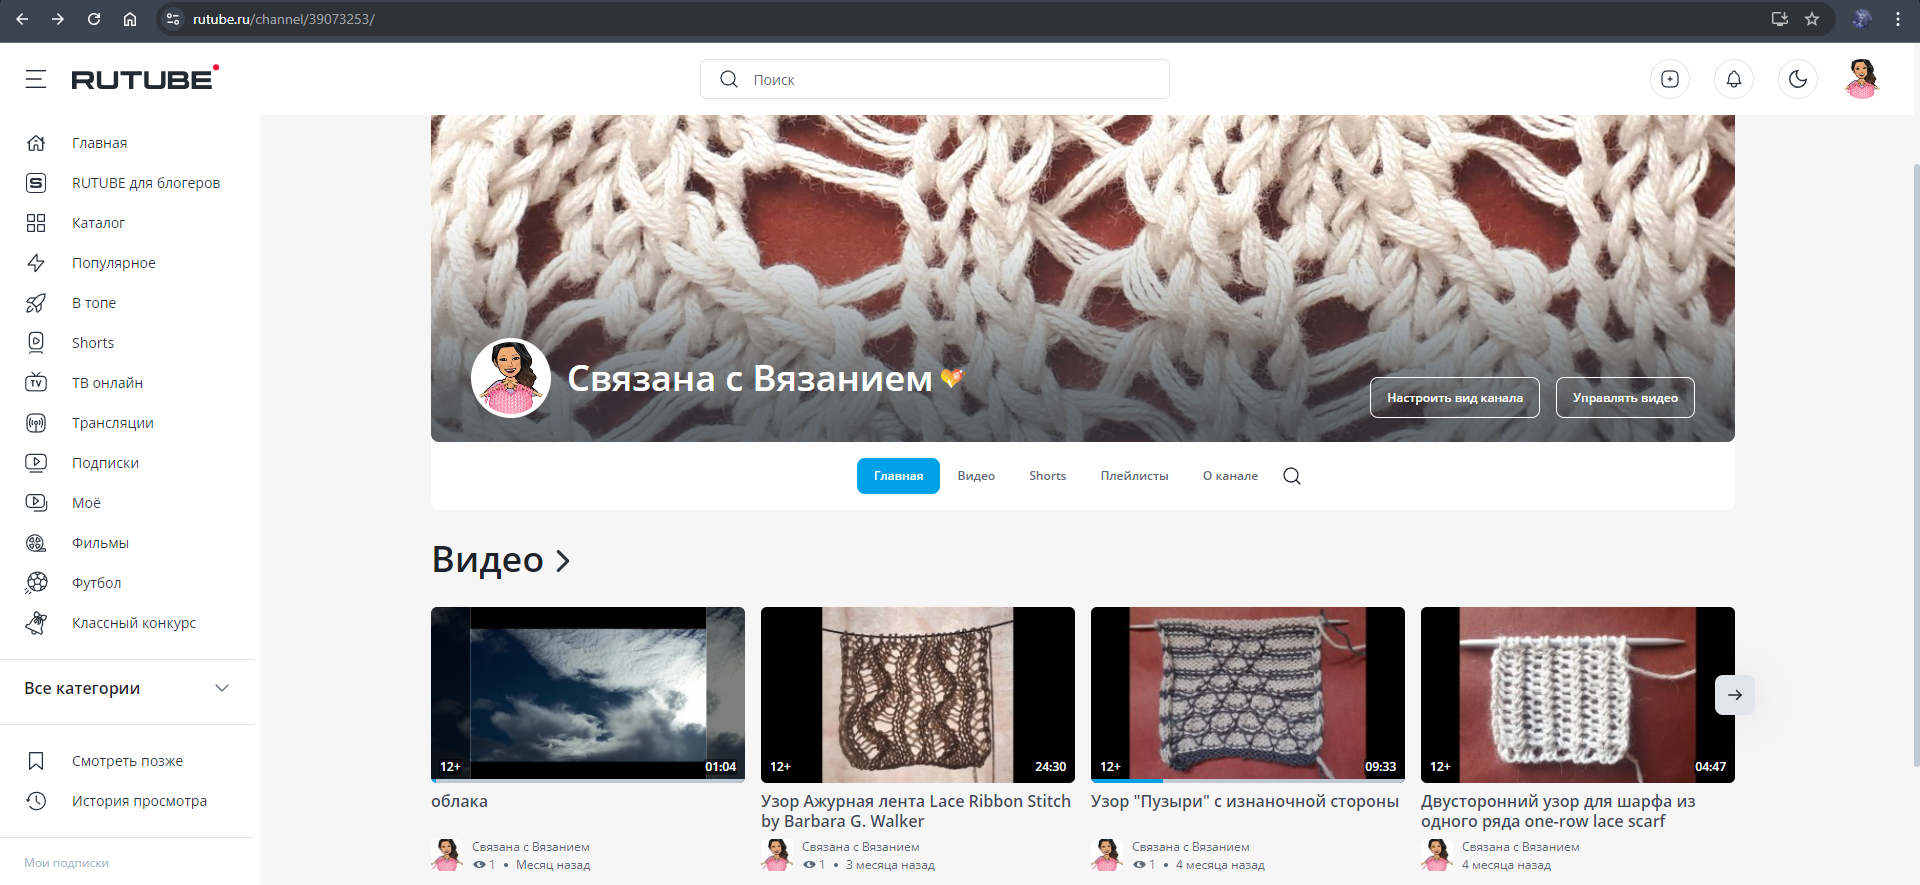
Task: Switch to the Плейлисты channel tab
Action: 1134,476
